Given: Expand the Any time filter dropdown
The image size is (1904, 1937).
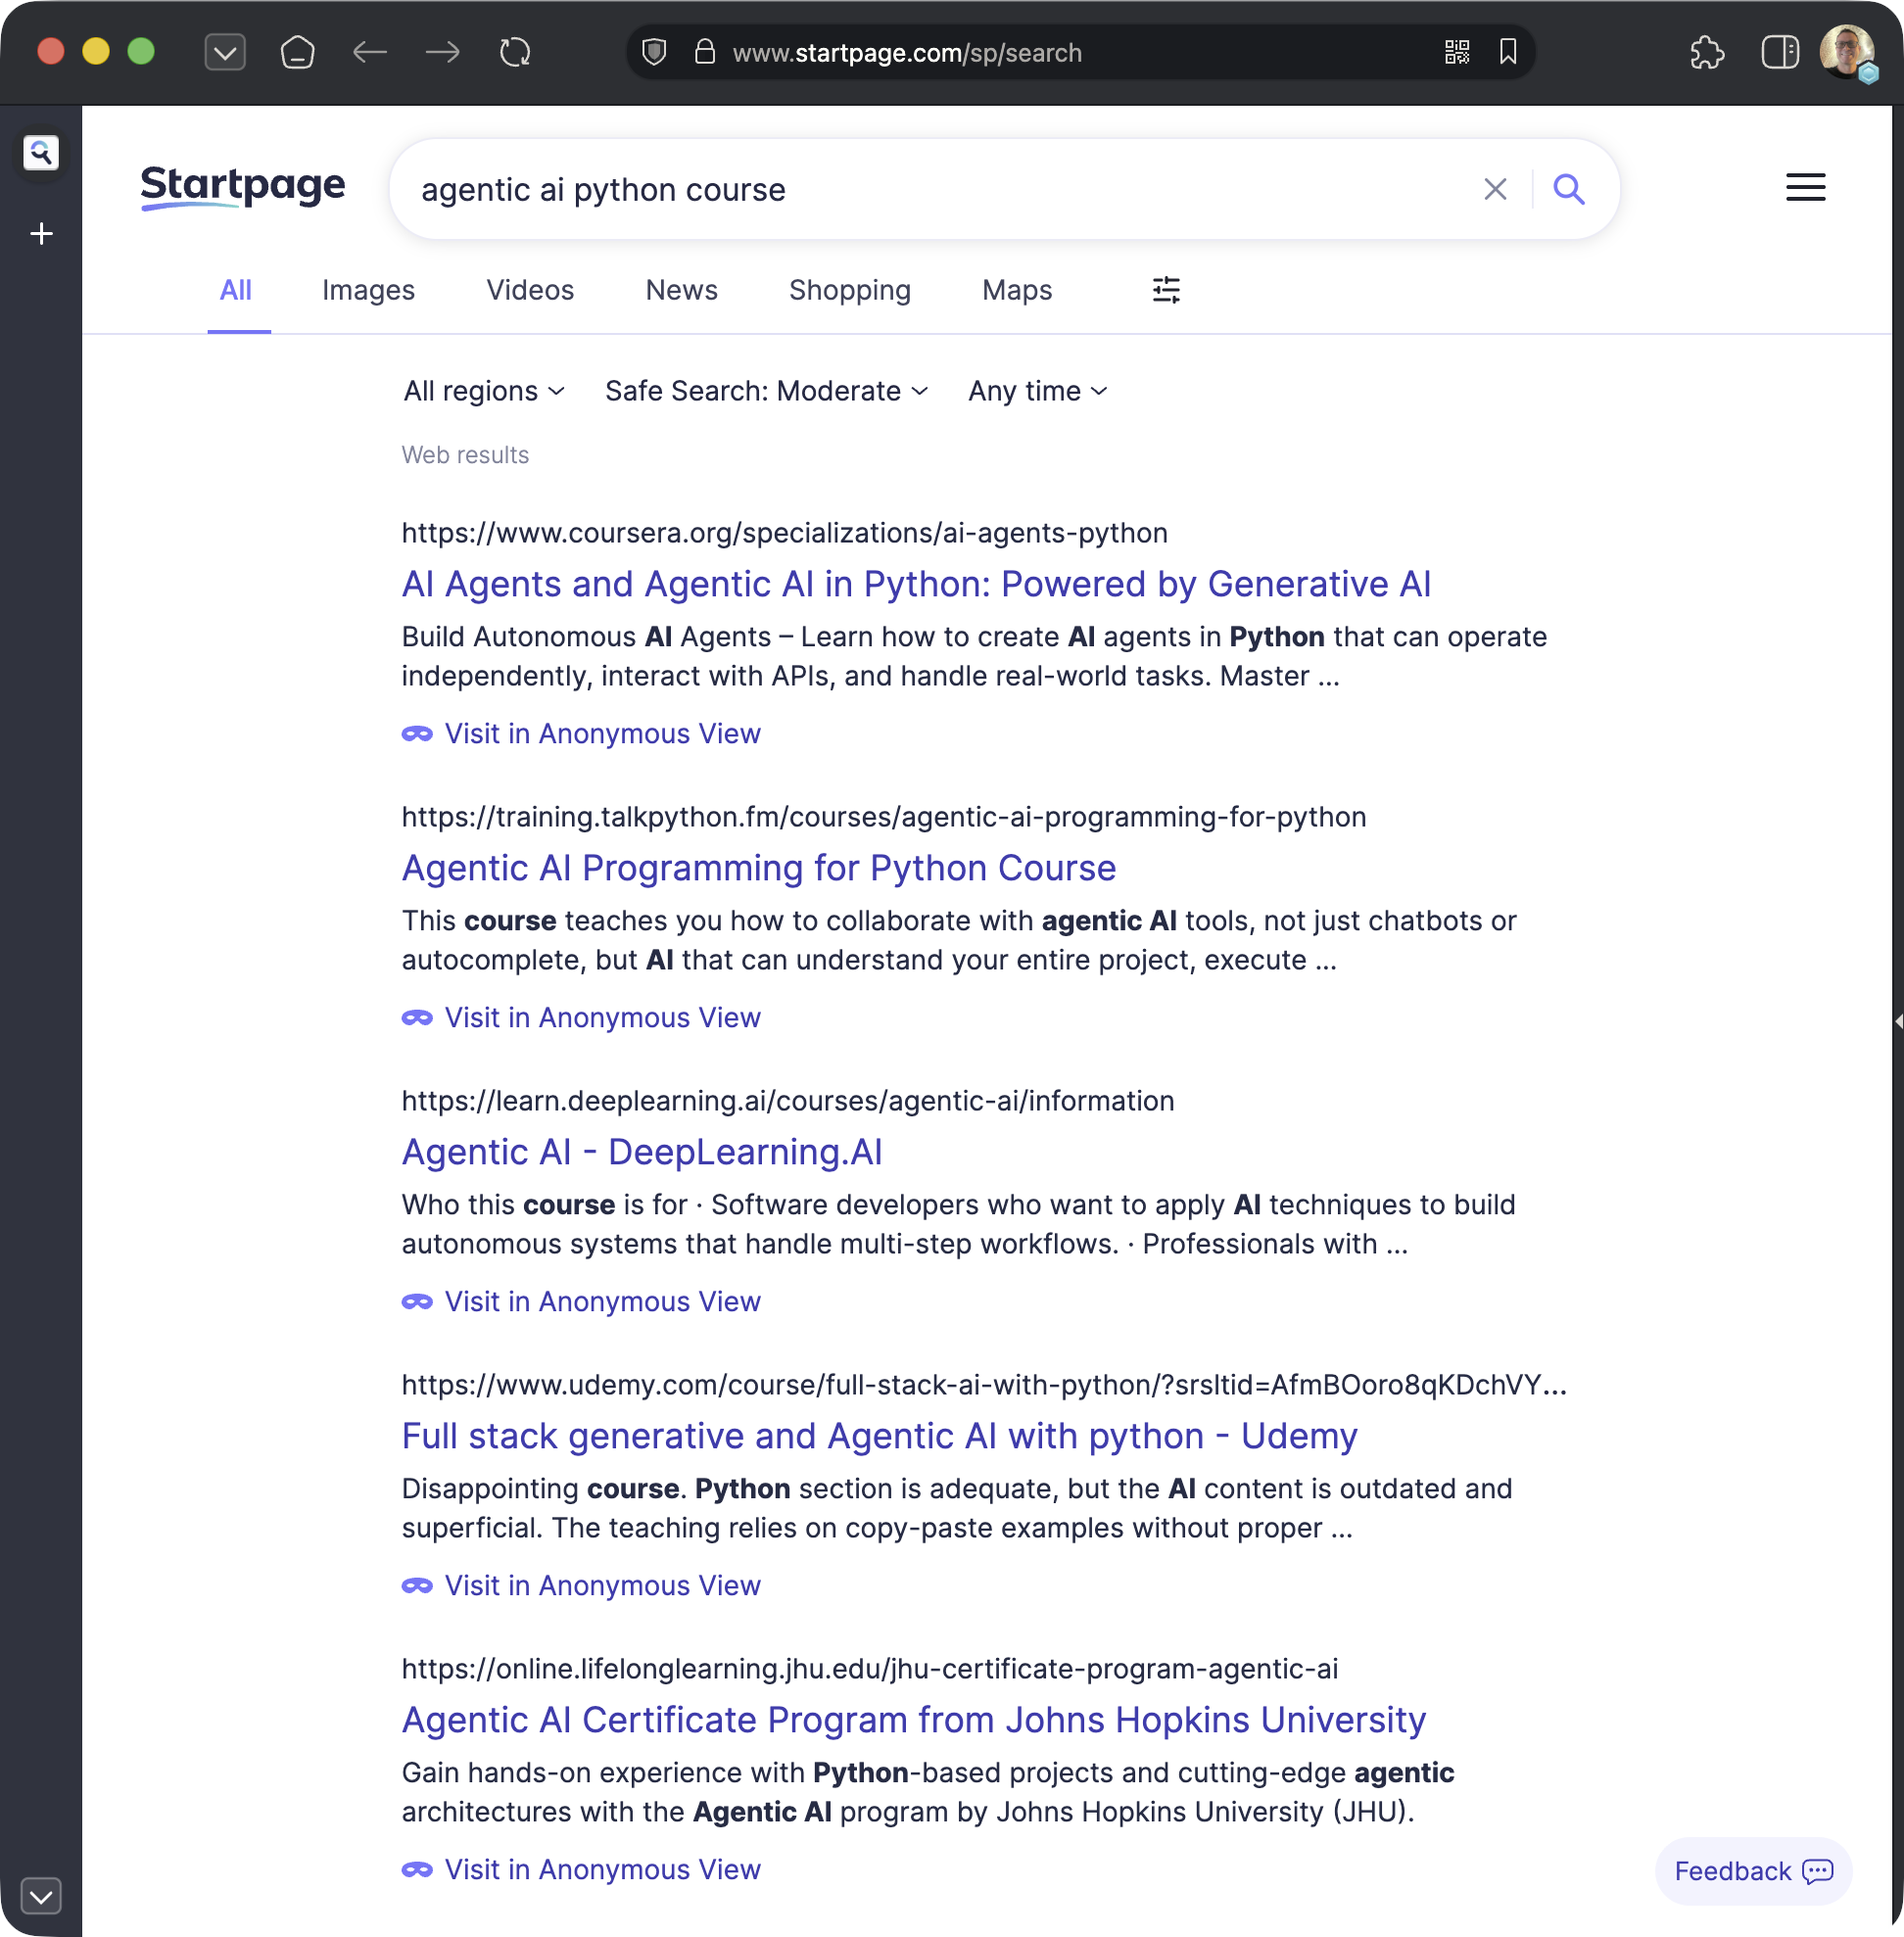Looking at the screenshot, I should pyautogui.click(x=1037, y=391).
